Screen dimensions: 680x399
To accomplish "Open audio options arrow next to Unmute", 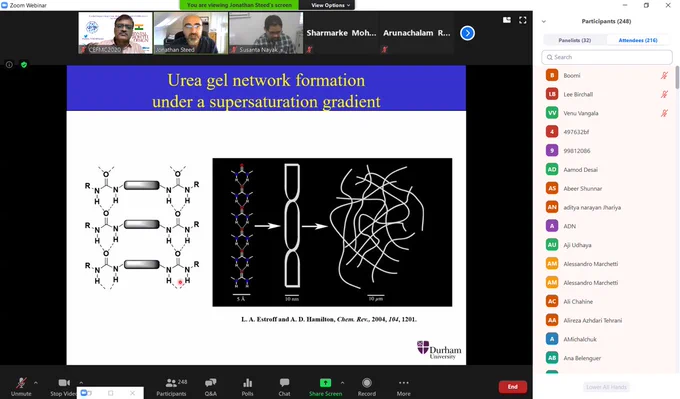I will (36, 383).
